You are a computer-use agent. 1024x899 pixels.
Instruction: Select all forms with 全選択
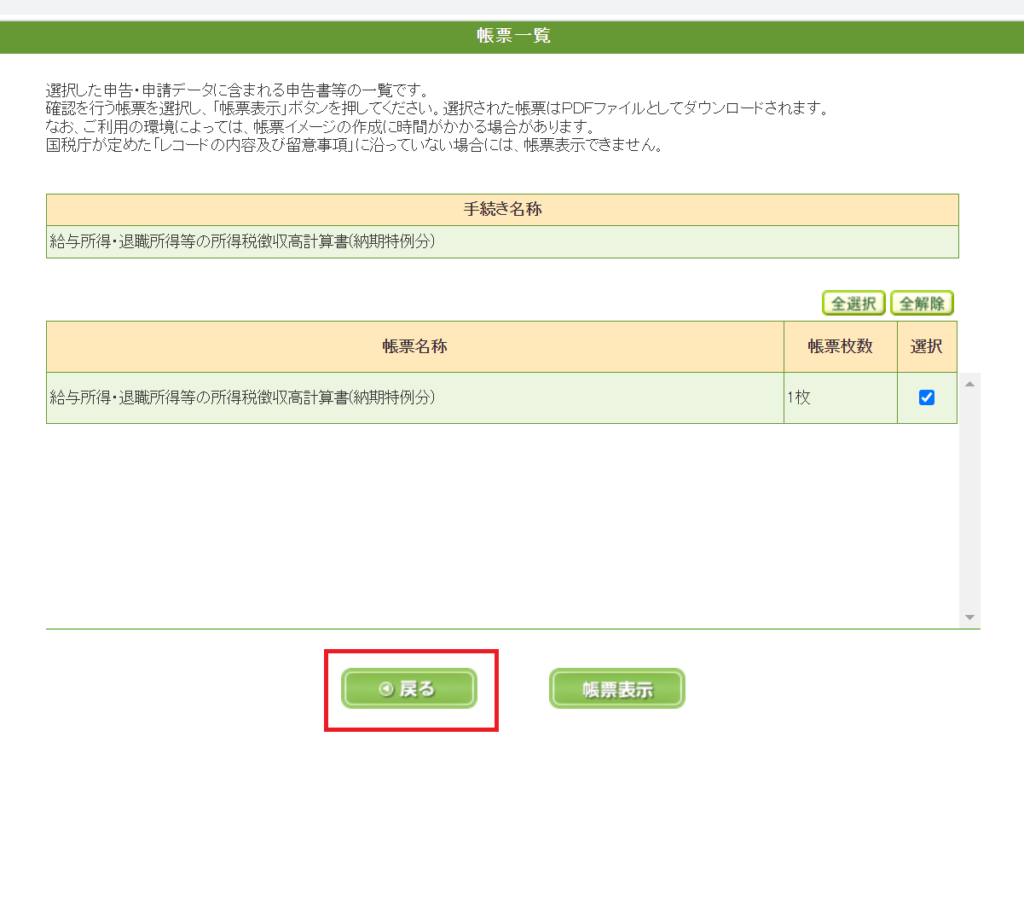click(853, 303)
